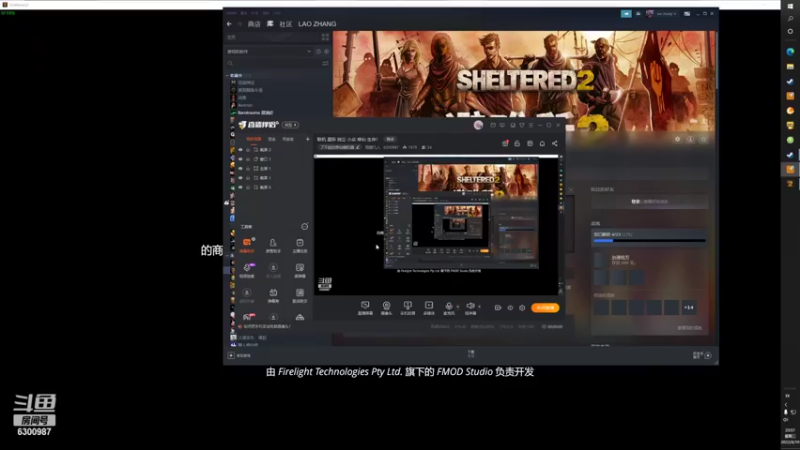Select the first scene tab in Douyu
The image size is (800, 450).
click(254, 139)
